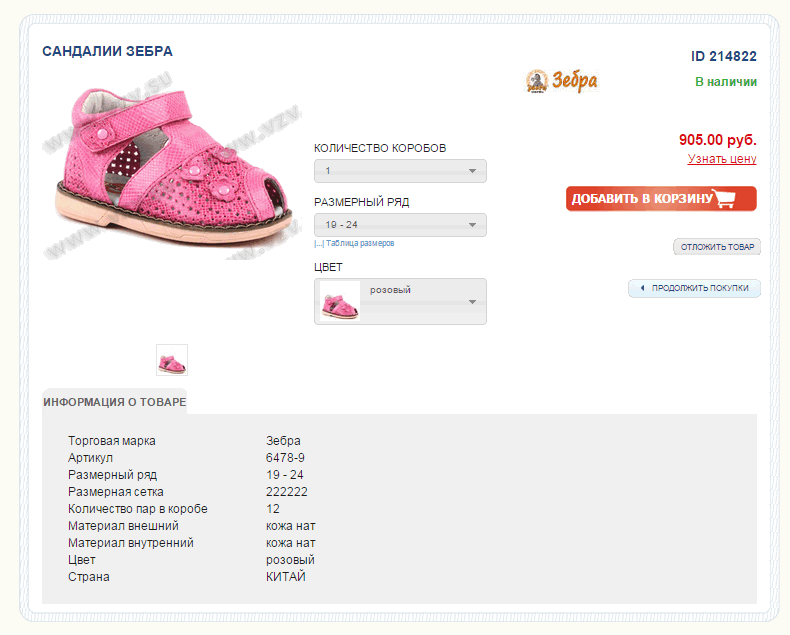The height and width of the screenshot is (635, 790).
Task: Expand the Размерный ряд dropdown showing 19 - 24
Action: (x=400, y=225)
